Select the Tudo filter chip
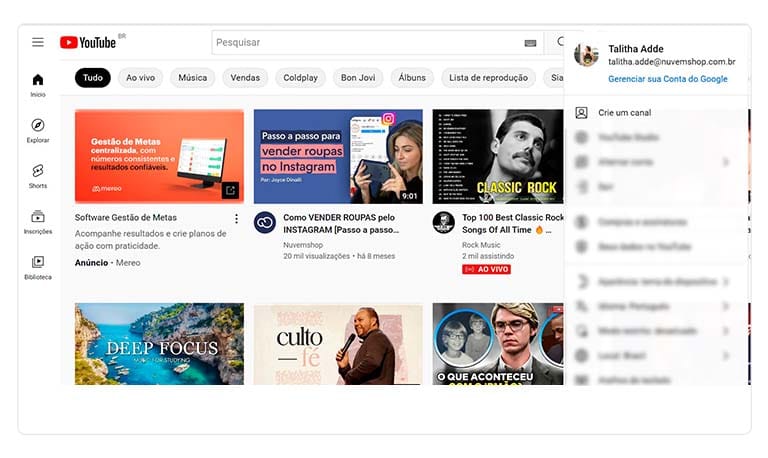The height and width of the screenshot is (458, 768). (x=92, y=77)
